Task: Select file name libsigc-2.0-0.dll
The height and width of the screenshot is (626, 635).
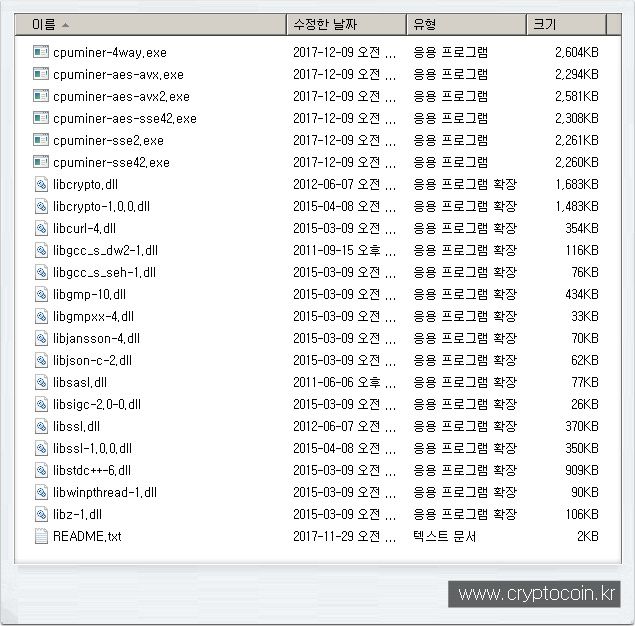Action: [97, 405]
